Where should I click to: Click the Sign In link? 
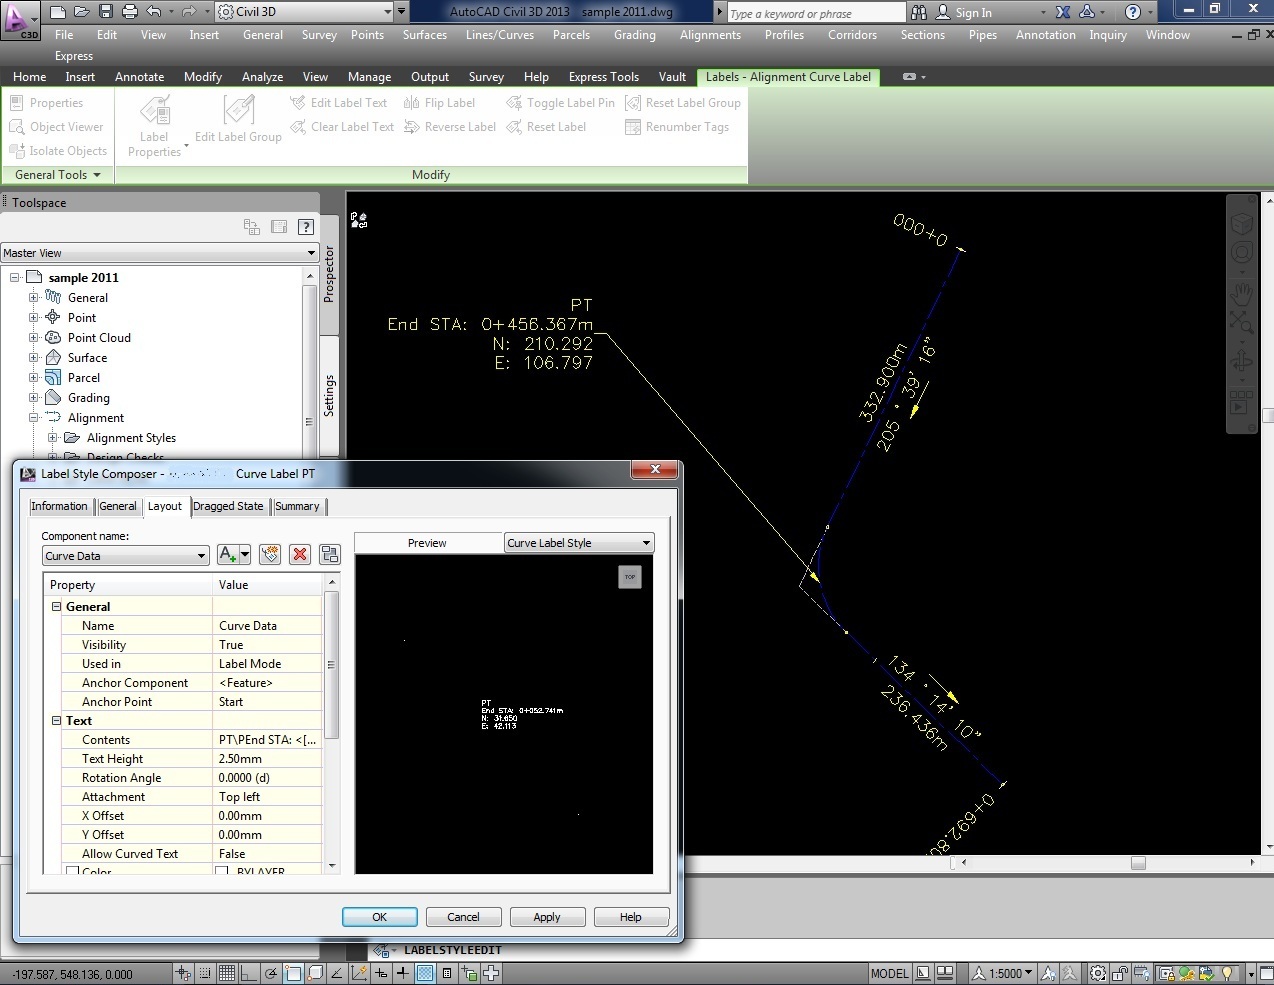[x=973, y=13]
